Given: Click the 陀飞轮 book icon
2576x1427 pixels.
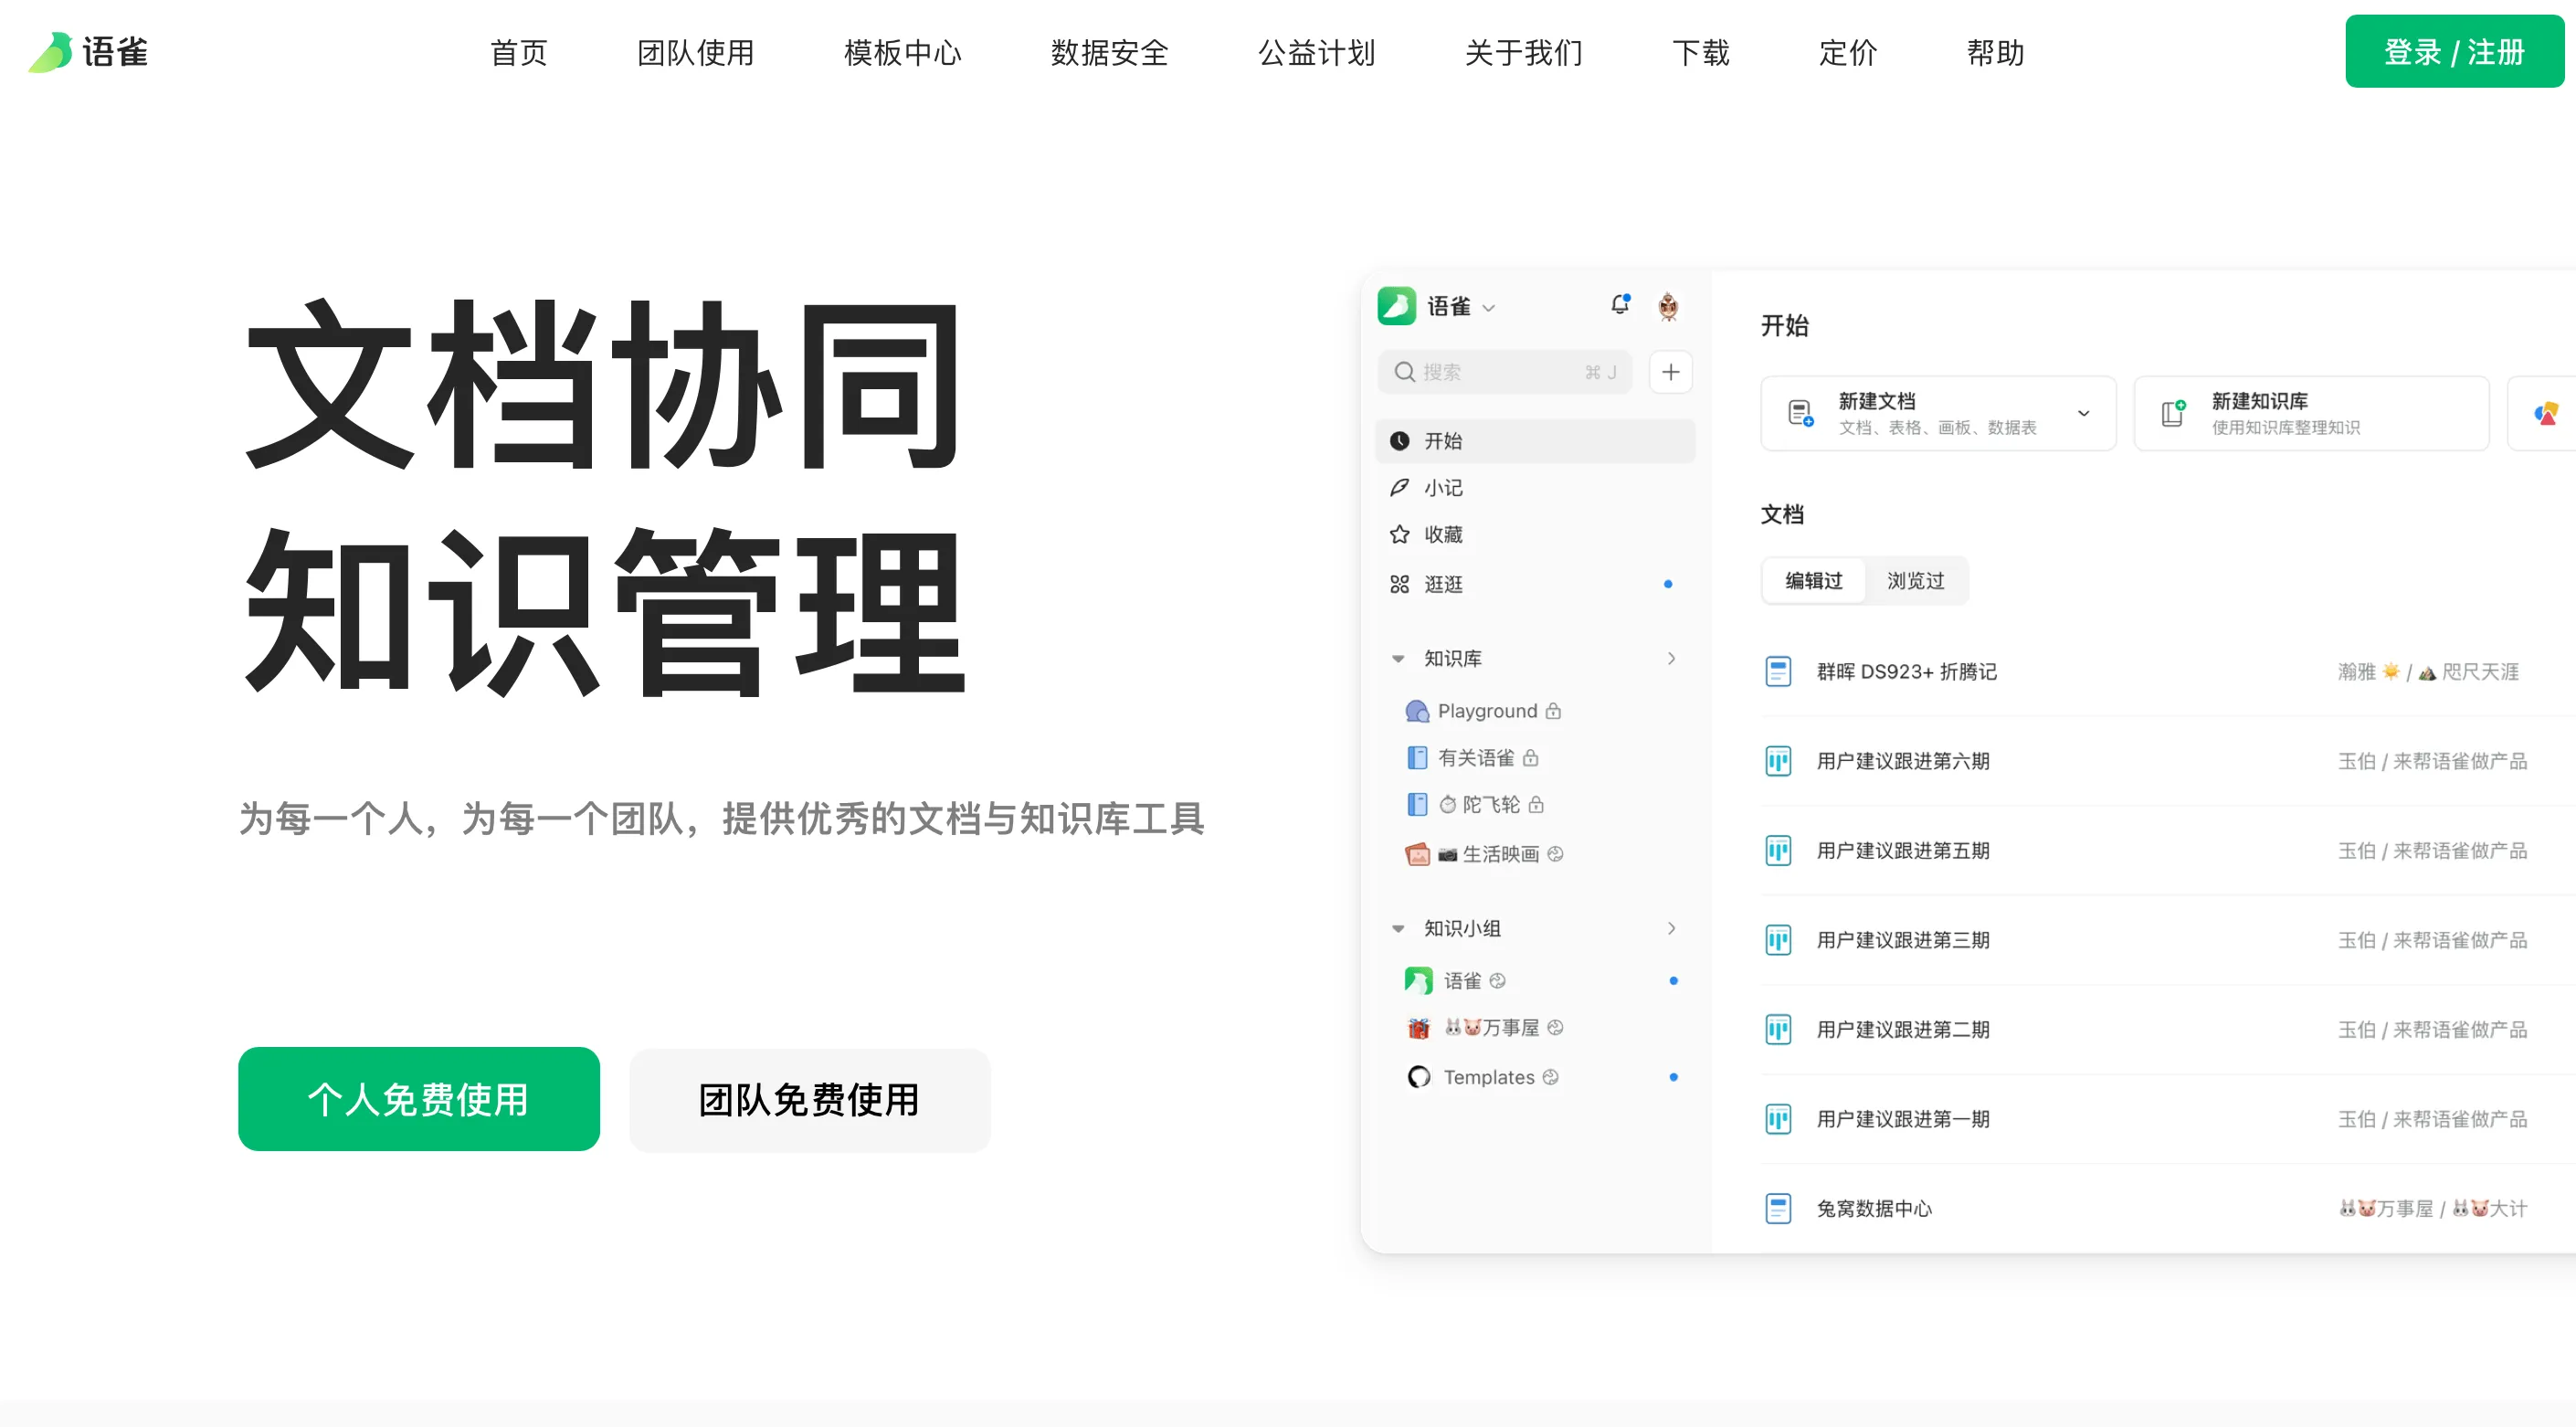Looking at the screenshot, I should point(1417,805).
